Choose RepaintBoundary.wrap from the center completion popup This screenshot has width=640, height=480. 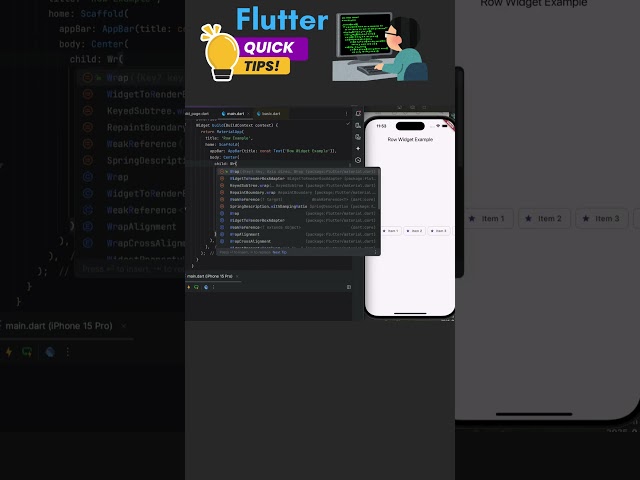pyautogui.click(x=298, y=193)
